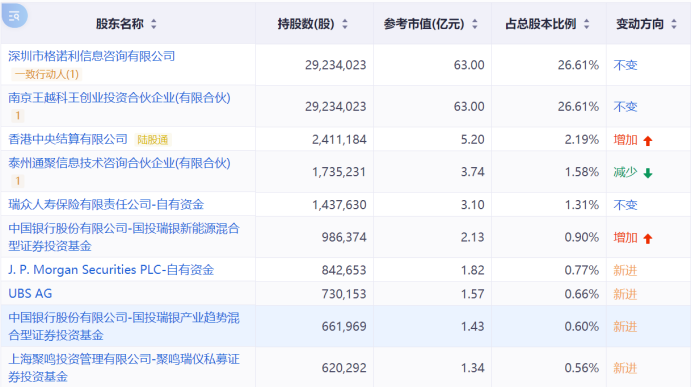
Task: Select share count 2,411,184
Action: click(339, 139)
